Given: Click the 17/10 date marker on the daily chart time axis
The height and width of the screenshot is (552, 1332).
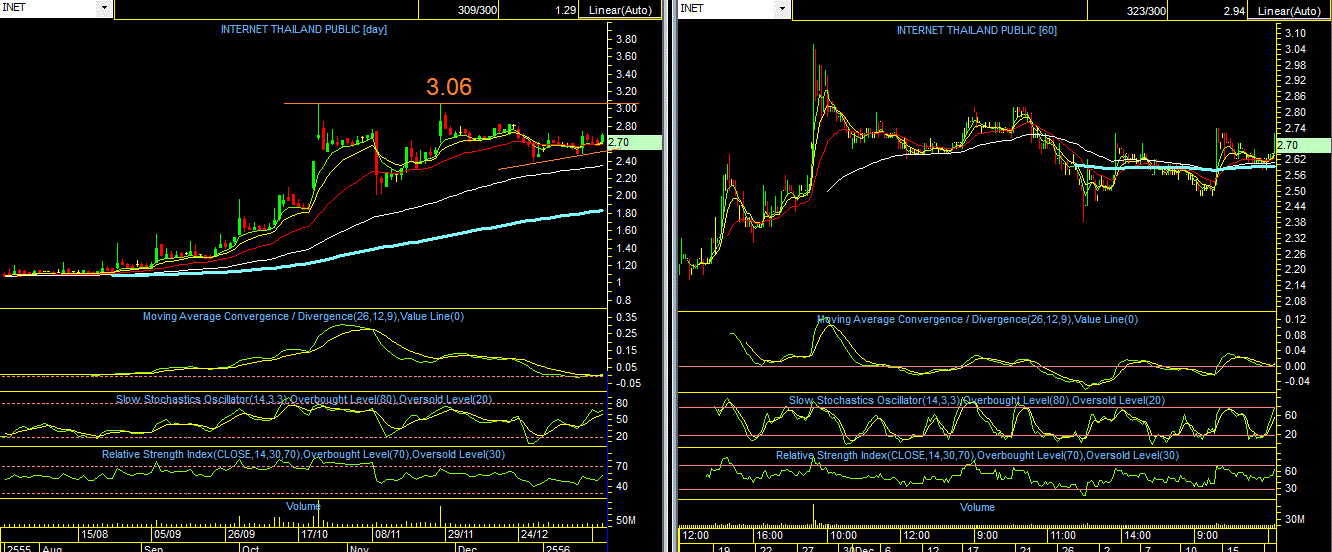Looking at the screenshot, I should (315, 534).
